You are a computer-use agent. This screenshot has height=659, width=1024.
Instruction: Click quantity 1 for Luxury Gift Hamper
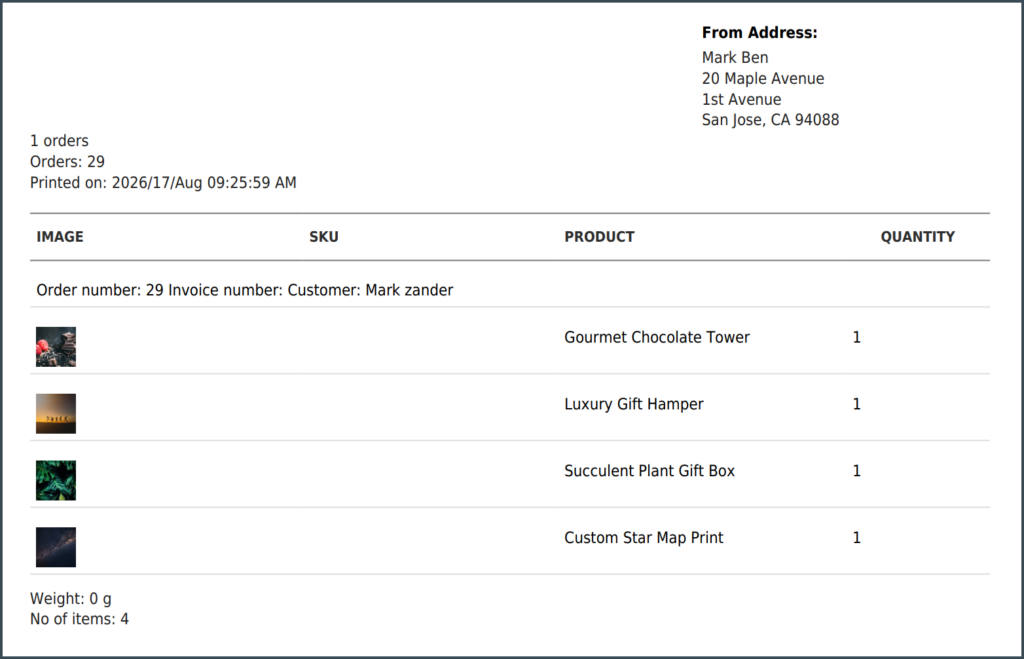coord(857,404)
